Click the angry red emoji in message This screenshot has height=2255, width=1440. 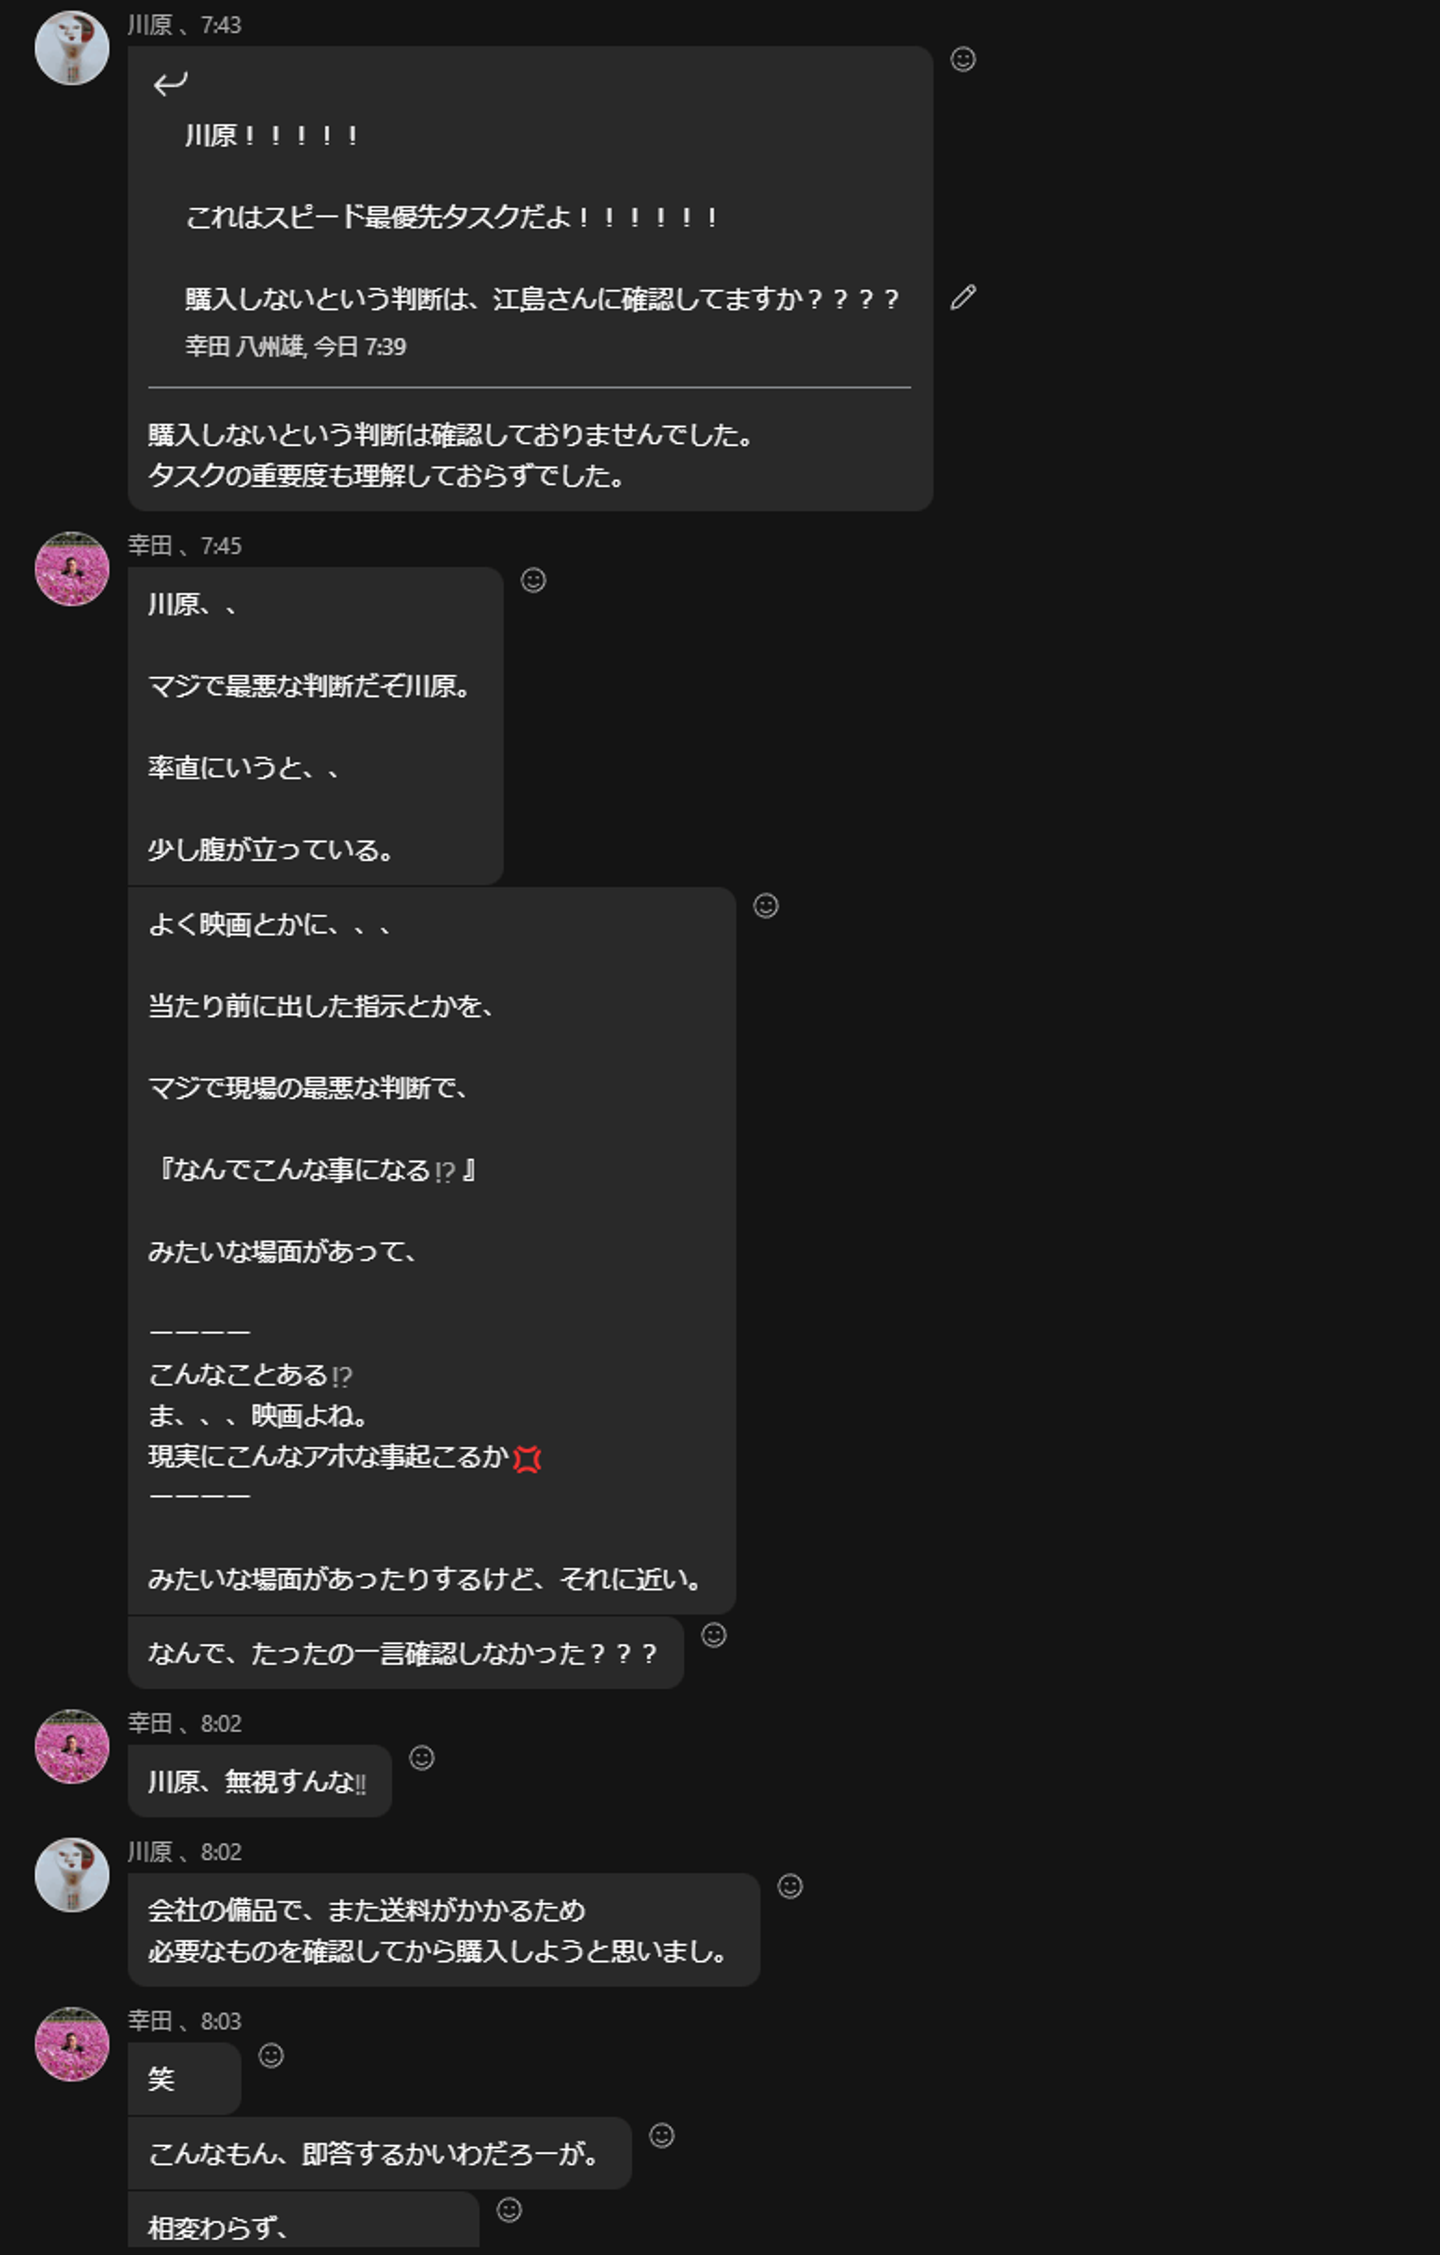click(527, 1459)
